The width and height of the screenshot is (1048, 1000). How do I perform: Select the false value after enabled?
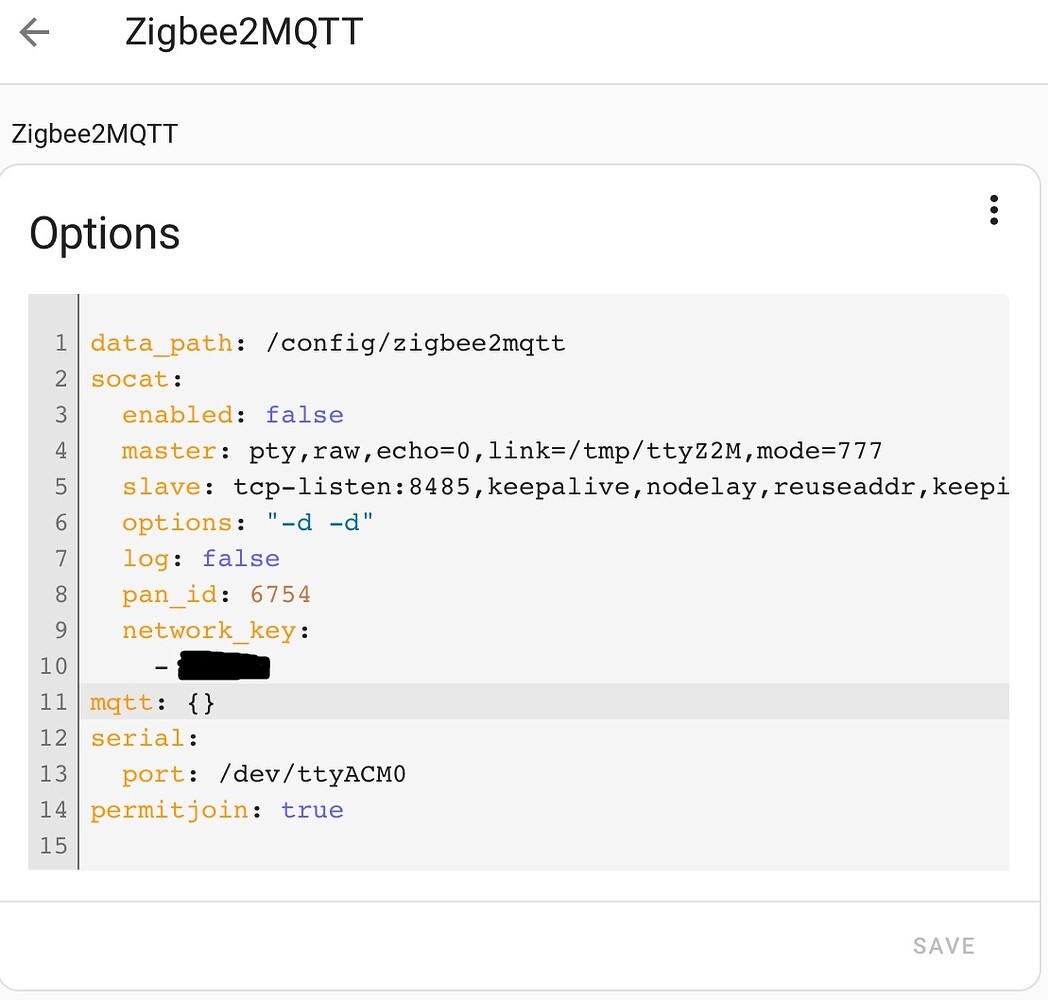304,414
